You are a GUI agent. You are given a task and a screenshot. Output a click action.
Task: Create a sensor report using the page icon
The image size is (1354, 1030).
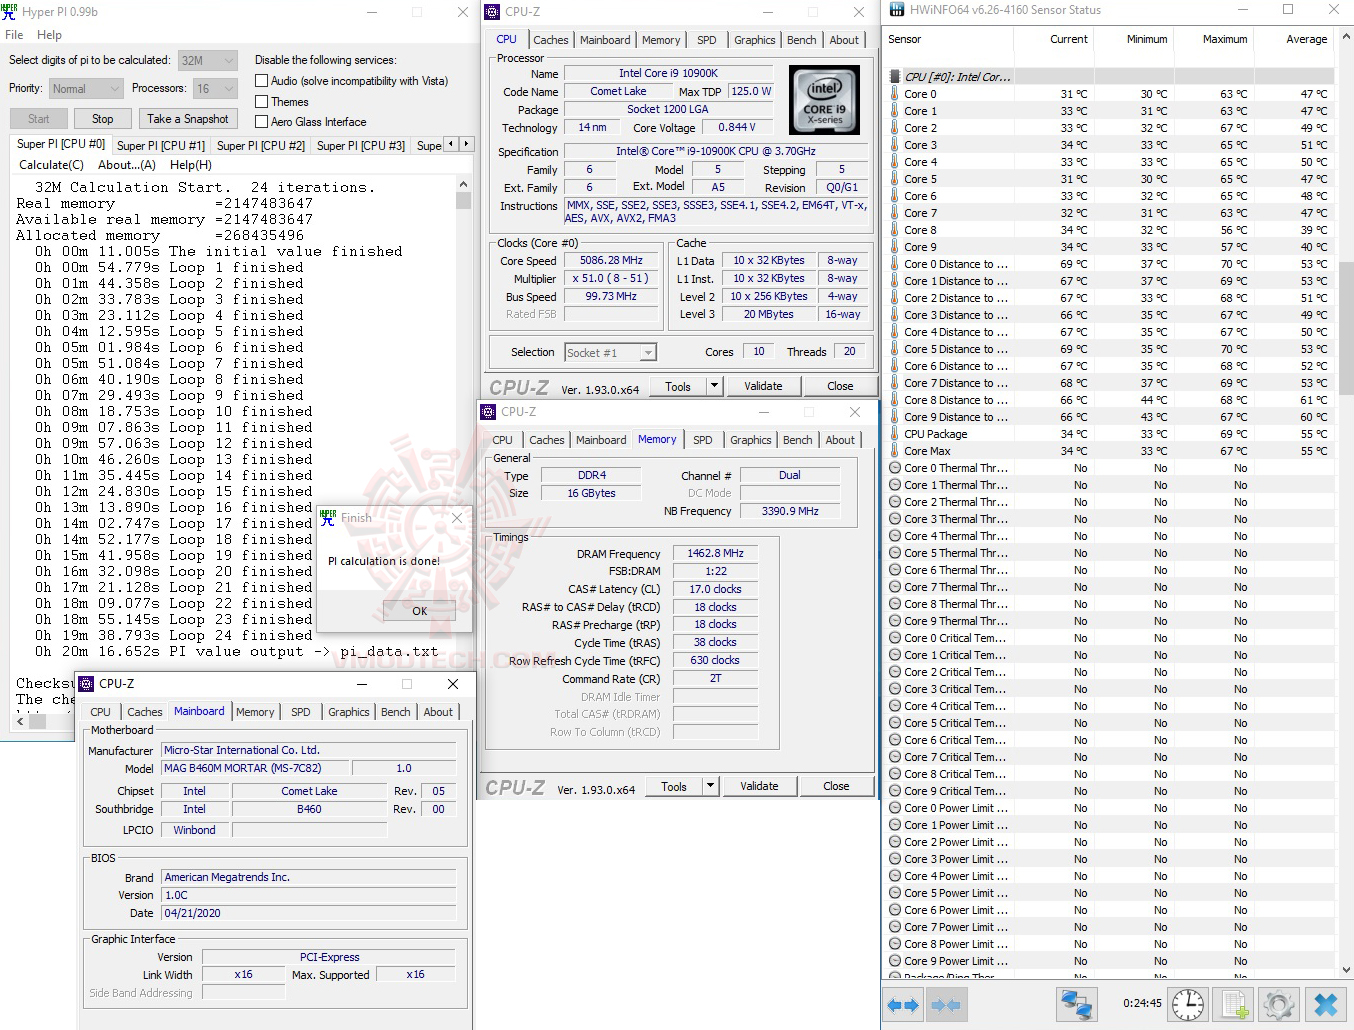(x=1233, y=1004)
